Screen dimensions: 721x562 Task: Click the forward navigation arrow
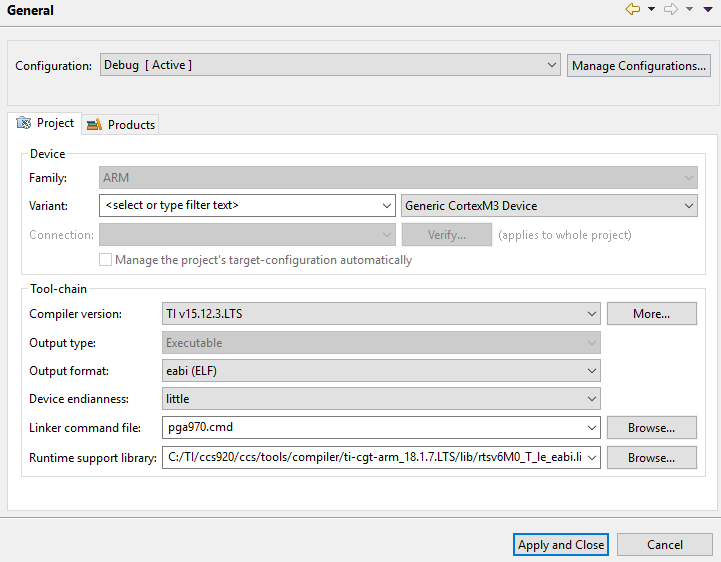click(x=671, y=10)
